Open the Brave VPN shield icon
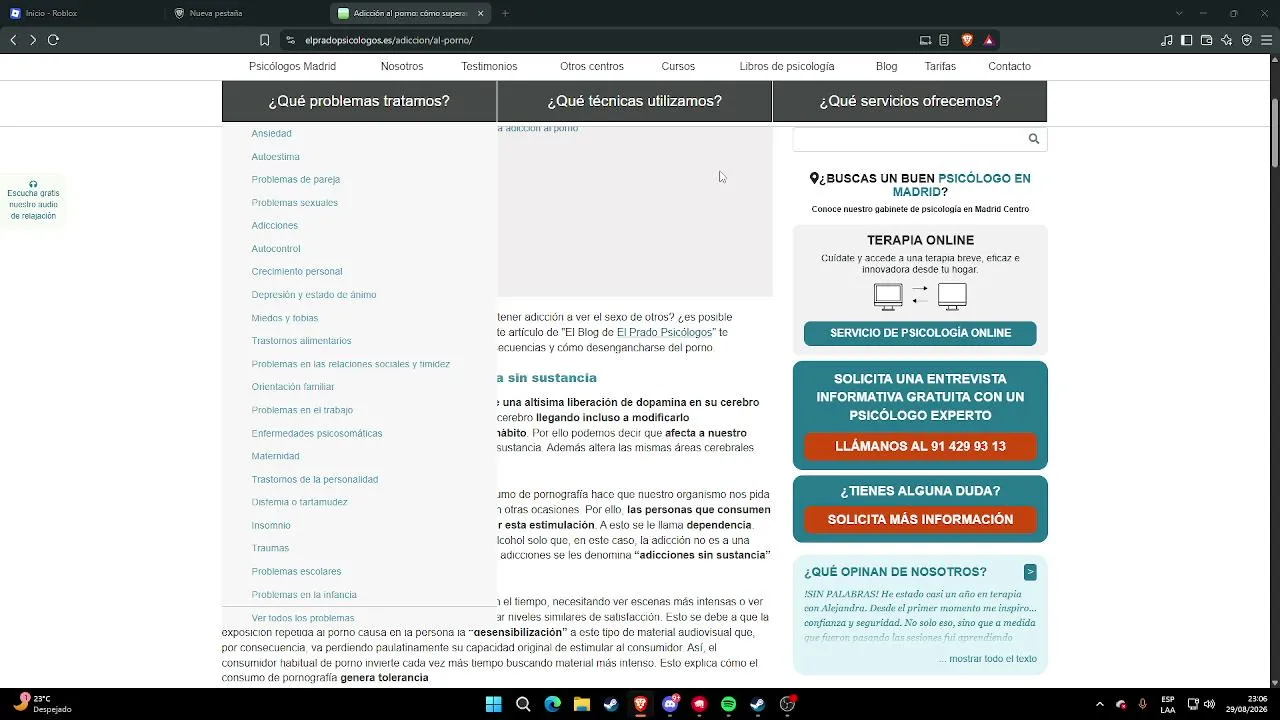Image resolution: width=1280 pixels, height=720 pixels. point(1247,40)
